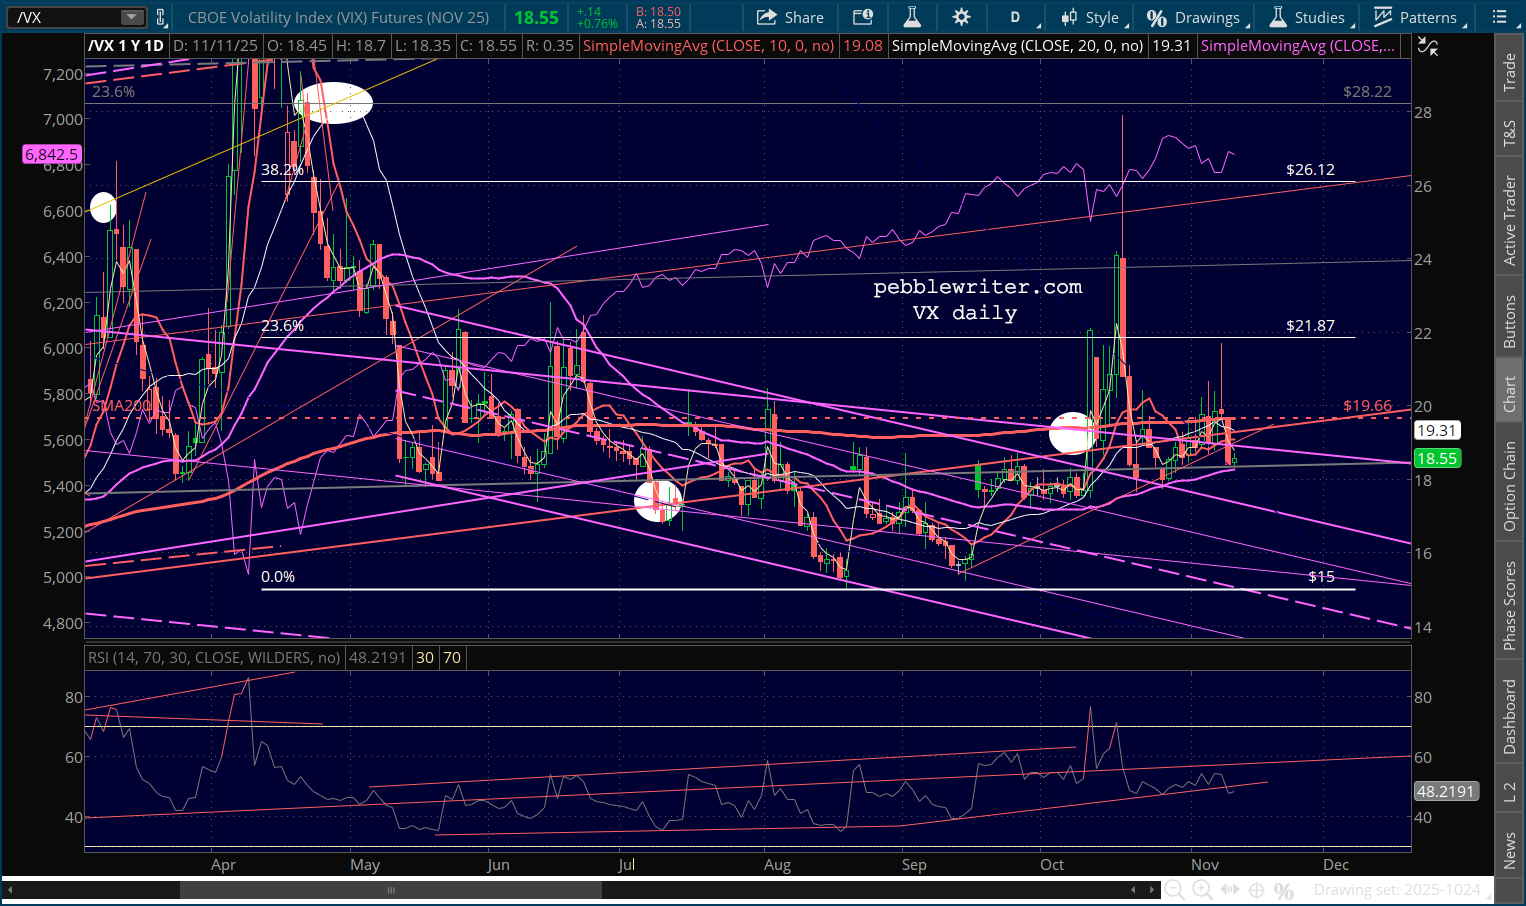
Task: Click the /VX 1 Y 1D chart label
Action: [x=126, y=46]
